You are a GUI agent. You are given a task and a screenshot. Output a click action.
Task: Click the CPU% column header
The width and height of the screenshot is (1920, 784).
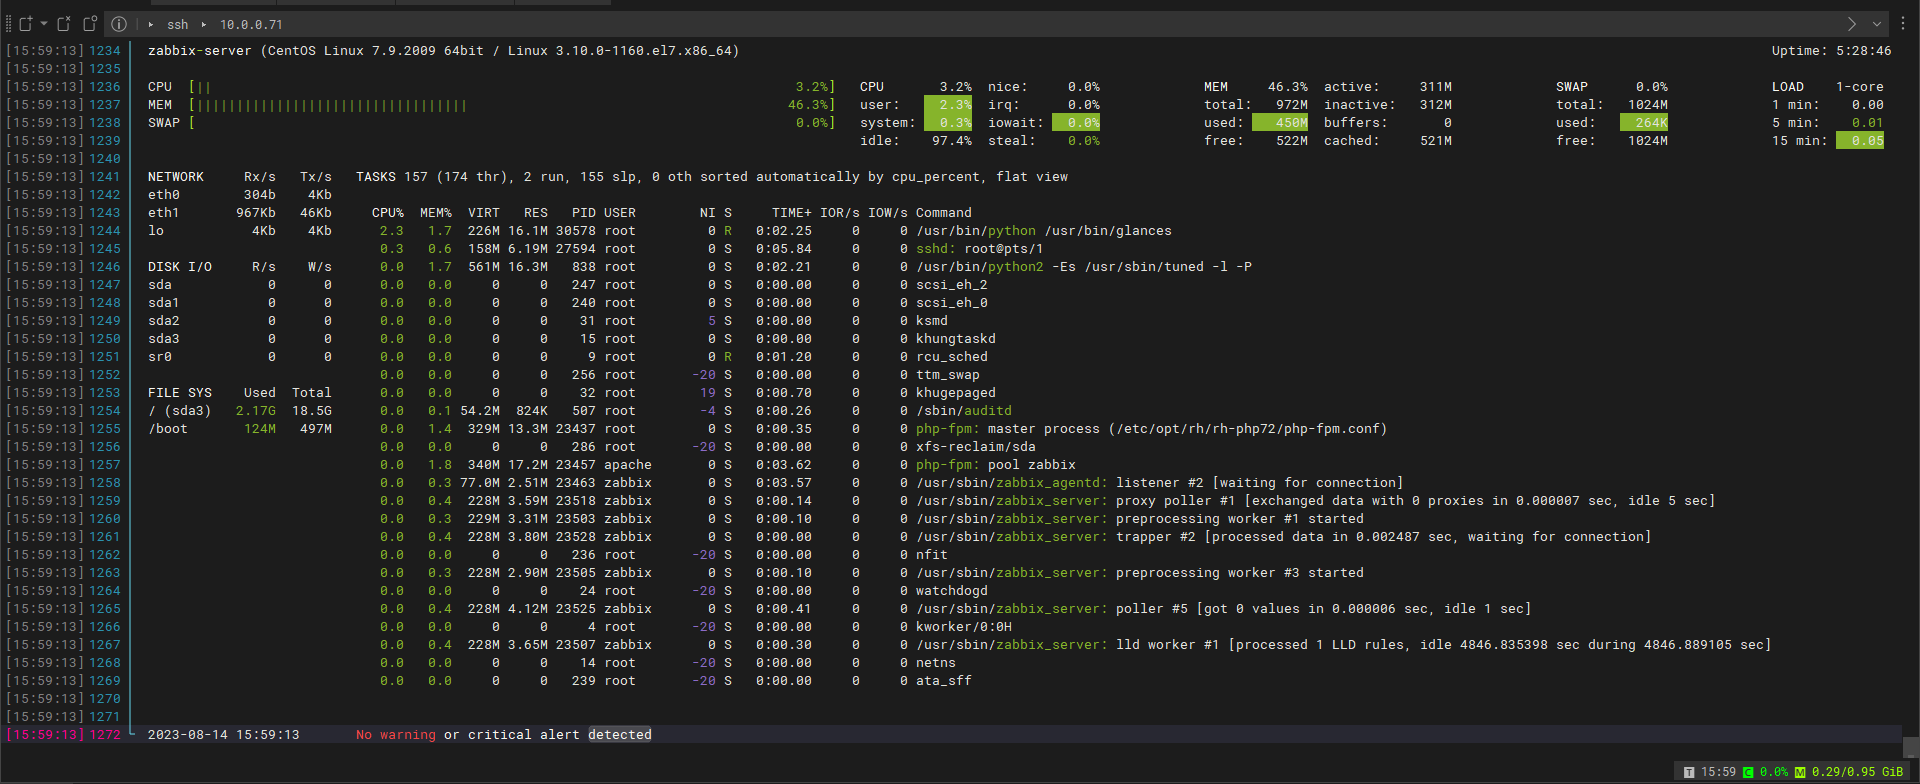coord(388,213)
